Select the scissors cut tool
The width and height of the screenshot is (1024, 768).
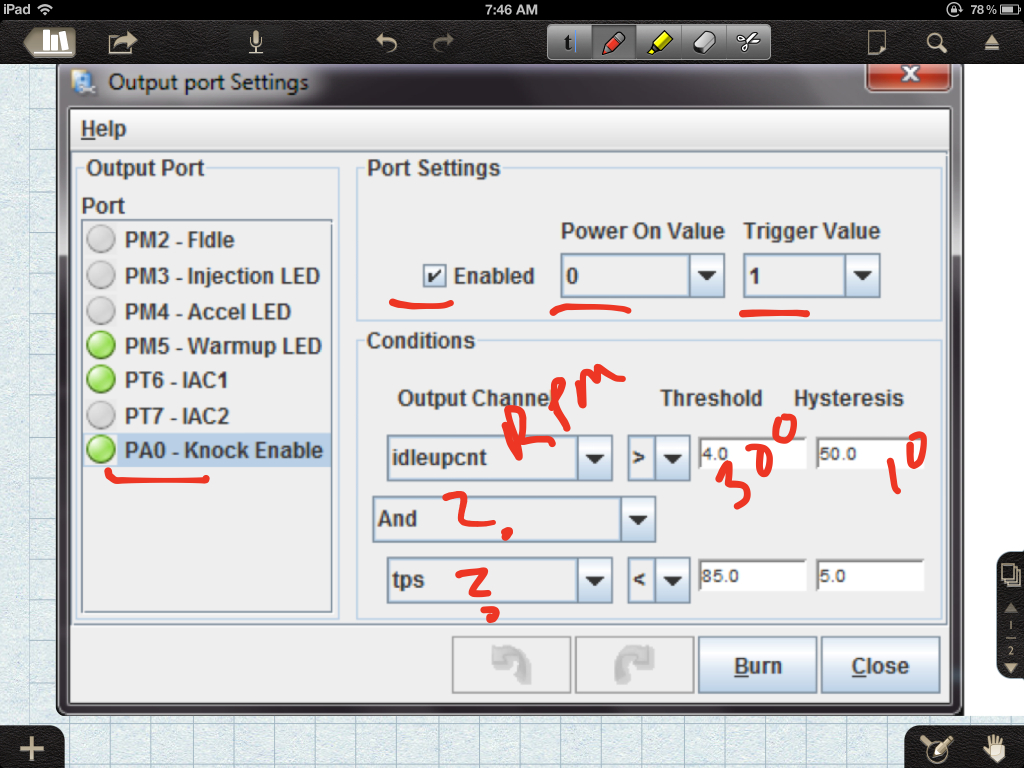point(748,42)
